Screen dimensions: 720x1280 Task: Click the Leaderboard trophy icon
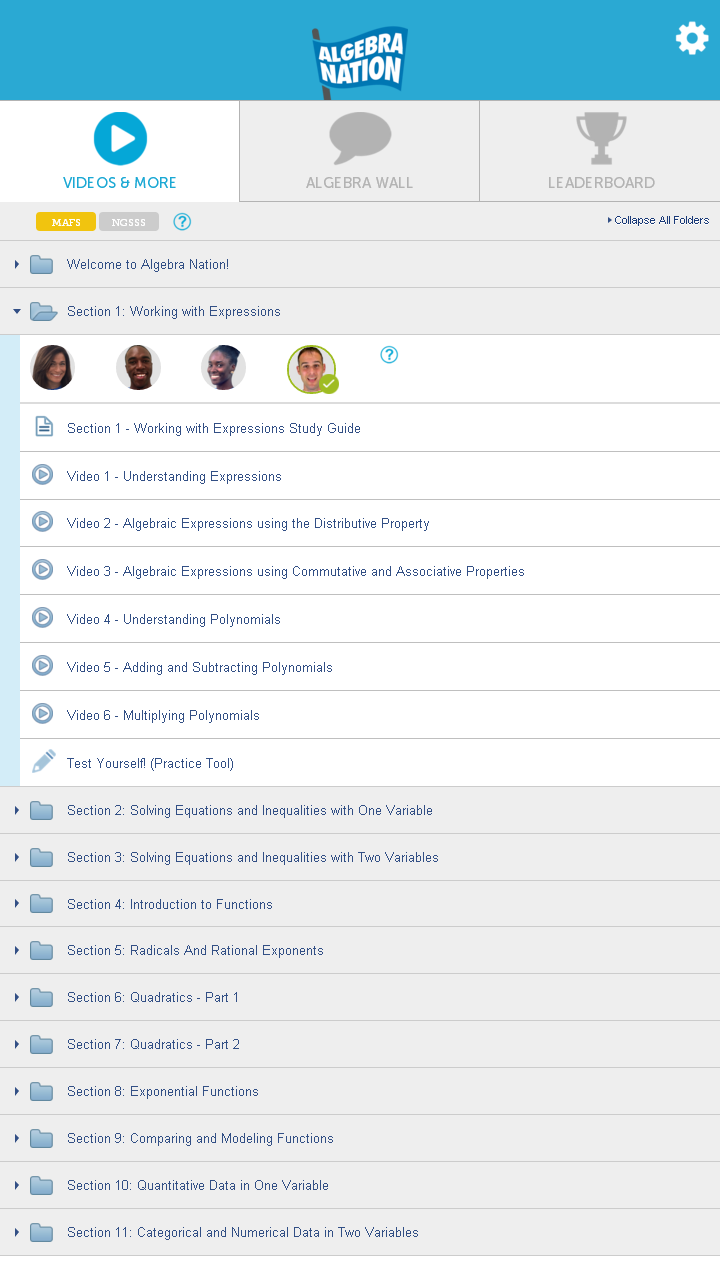click(x=601, y=138)
